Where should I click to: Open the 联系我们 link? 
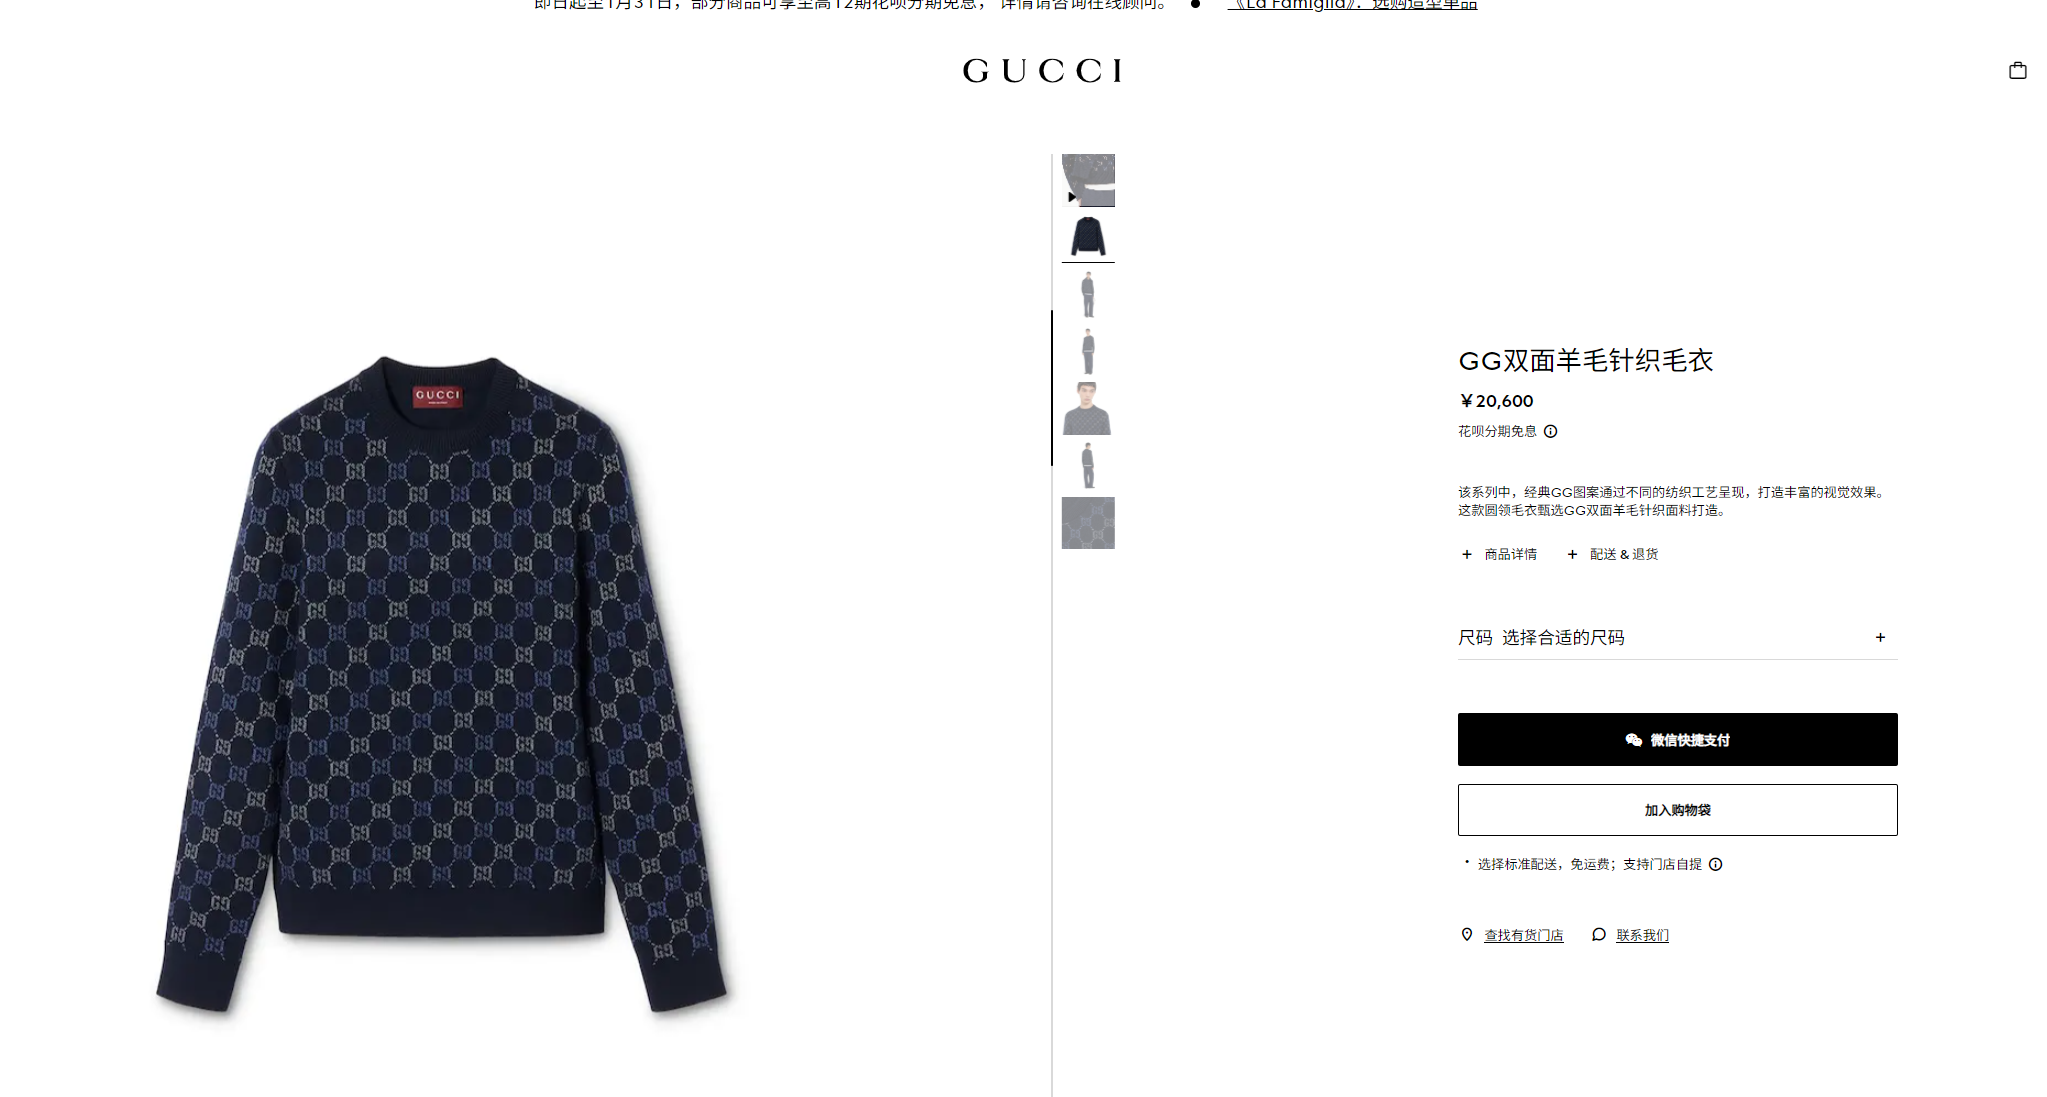coord(1642,935)
